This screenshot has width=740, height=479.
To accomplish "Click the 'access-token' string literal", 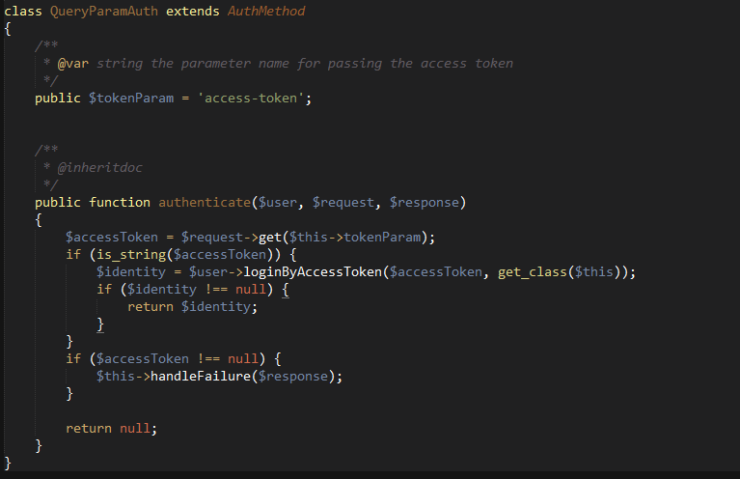I will coord(250,98).
